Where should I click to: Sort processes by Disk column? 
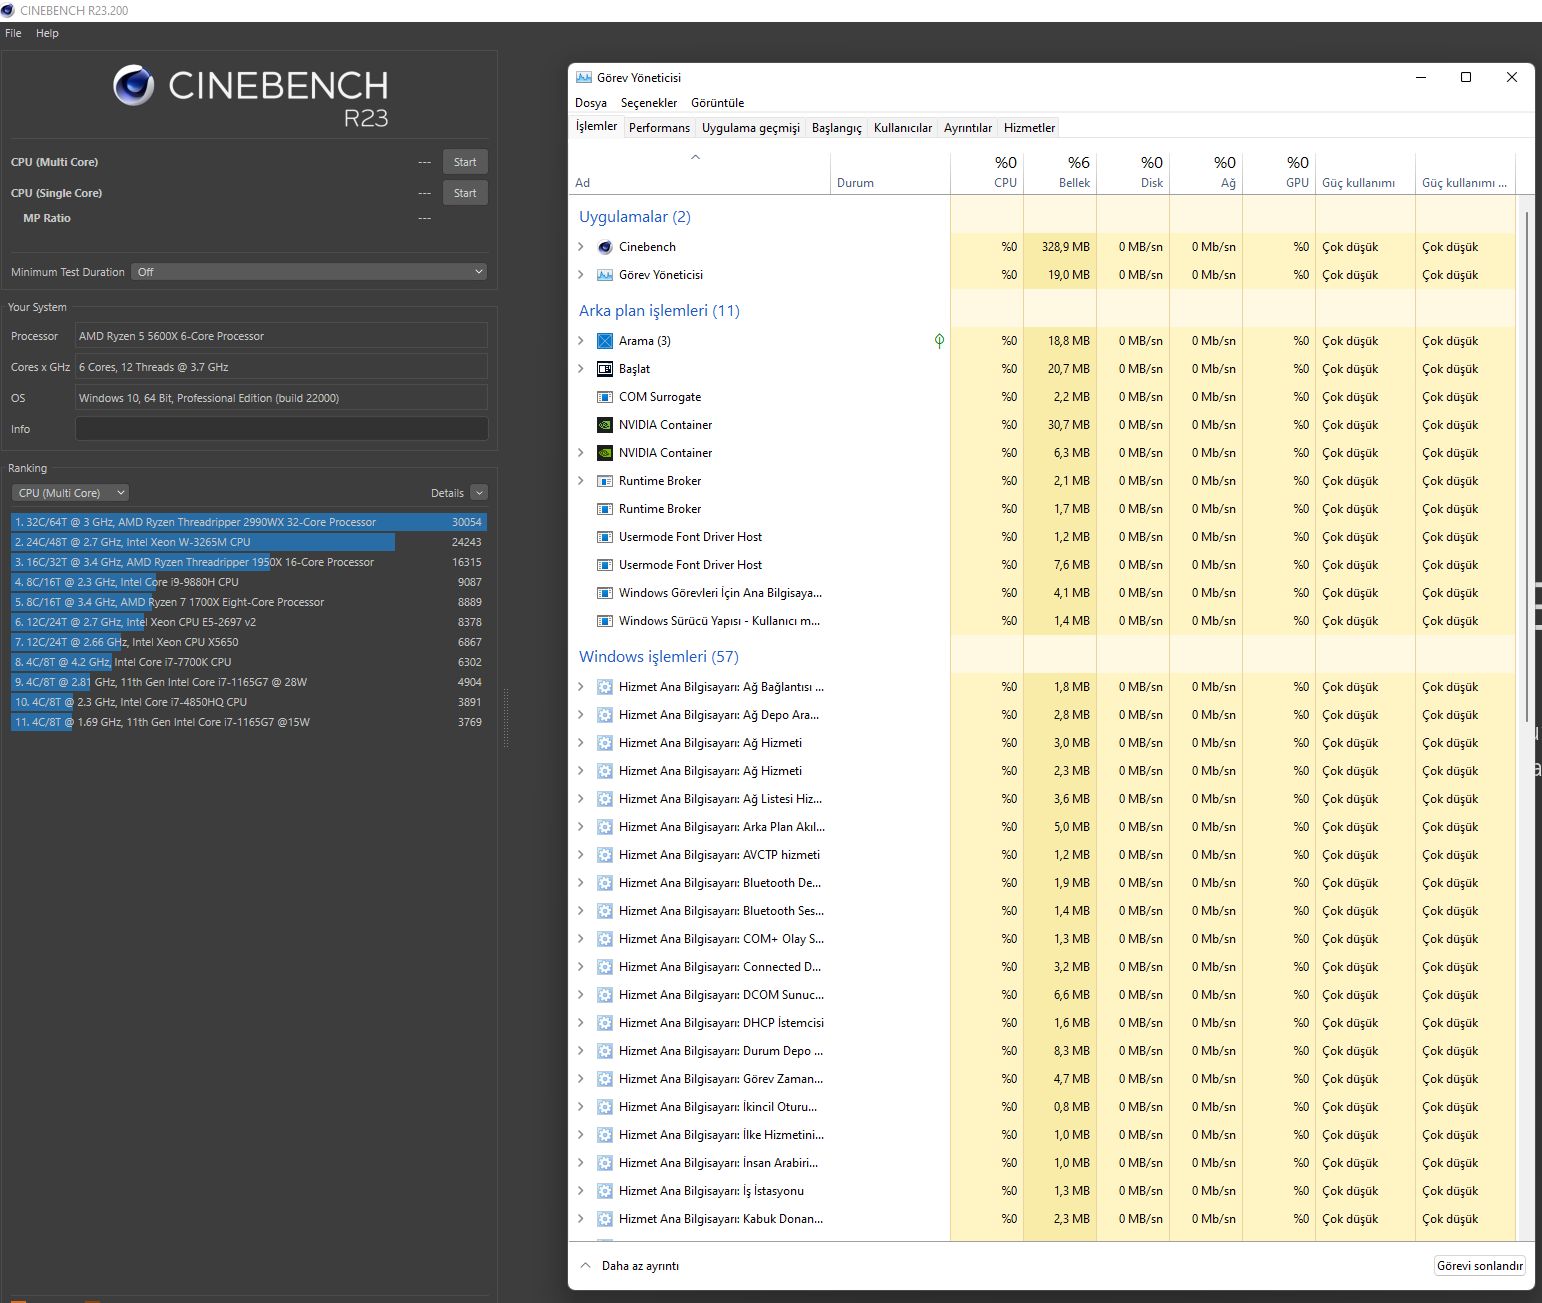(1133, 172)
